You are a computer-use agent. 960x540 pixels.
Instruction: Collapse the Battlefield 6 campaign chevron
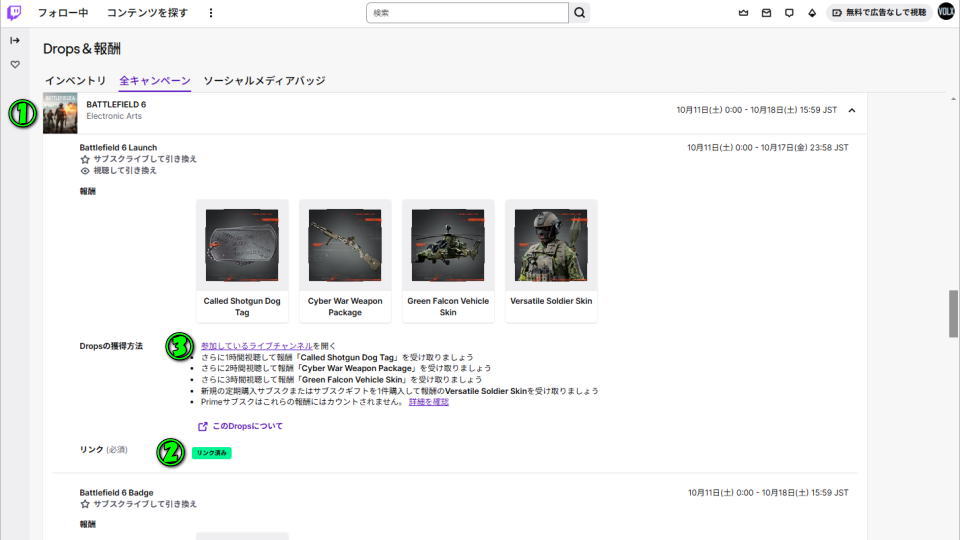tap(851, 110)
